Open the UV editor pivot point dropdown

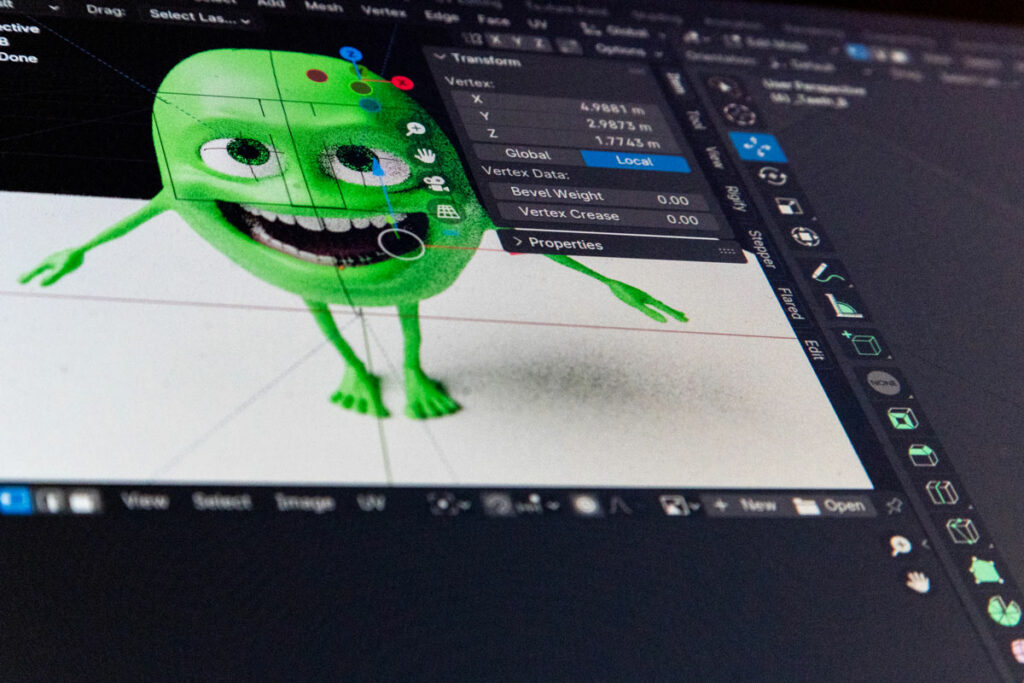pyautogui.click(x=447, y=504)
